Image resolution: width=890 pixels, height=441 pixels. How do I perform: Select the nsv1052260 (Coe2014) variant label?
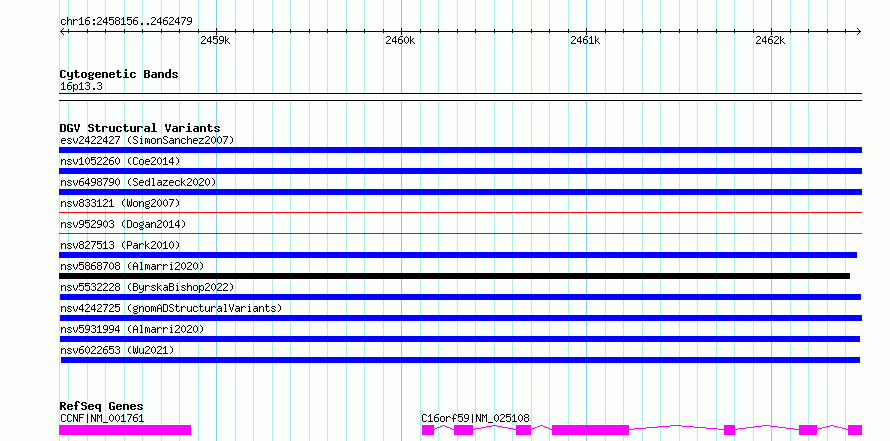(120, 161)
